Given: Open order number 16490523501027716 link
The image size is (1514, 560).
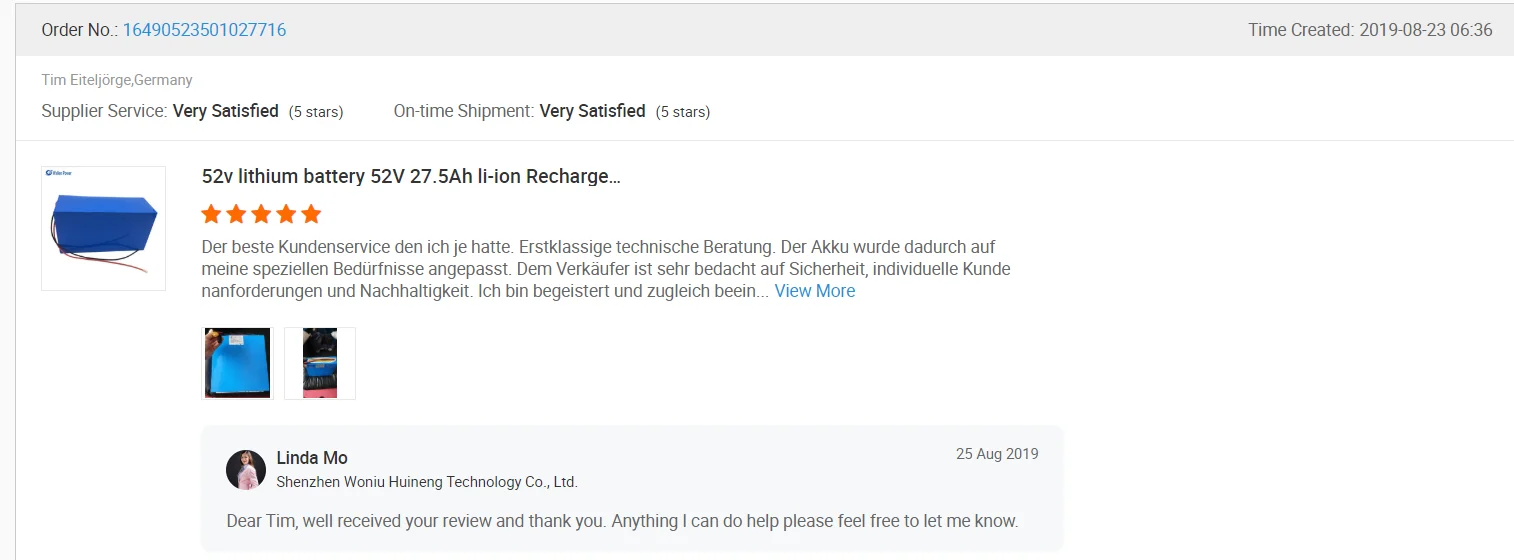Looking at the screenshot, I should pyautogui.click(x=204, y=30).
